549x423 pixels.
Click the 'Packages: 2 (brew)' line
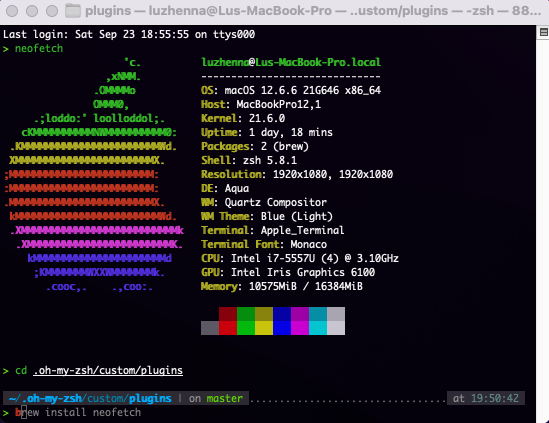coord(255,146)
